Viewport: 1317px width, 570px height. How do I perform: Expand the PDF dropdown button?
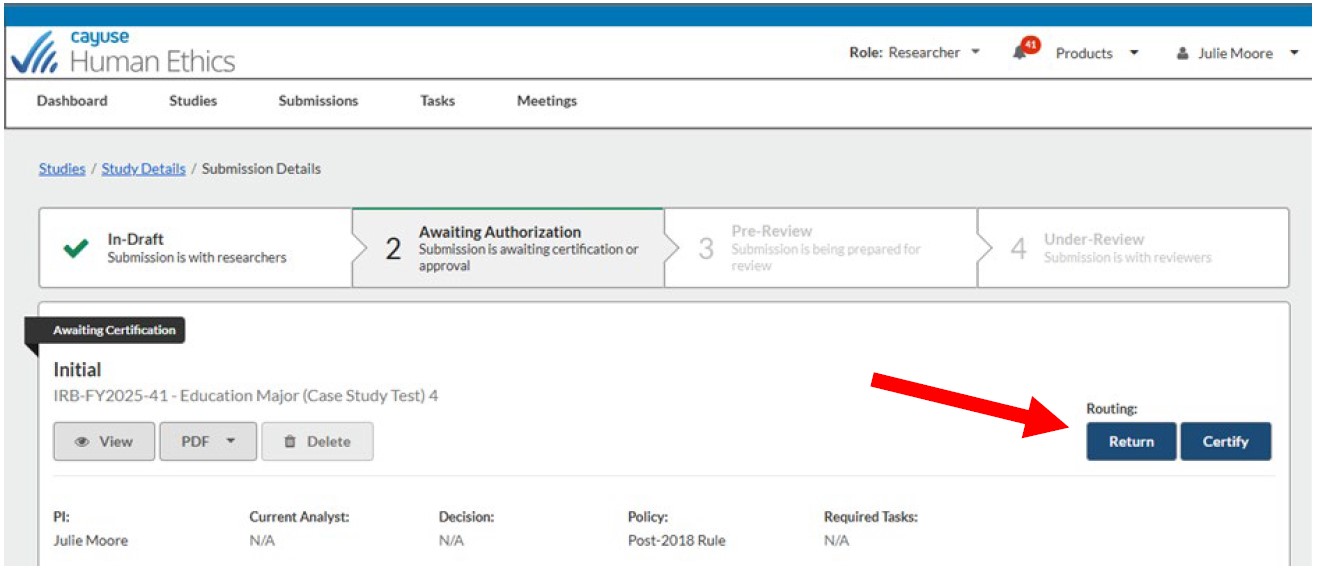(x=208, y=441)
